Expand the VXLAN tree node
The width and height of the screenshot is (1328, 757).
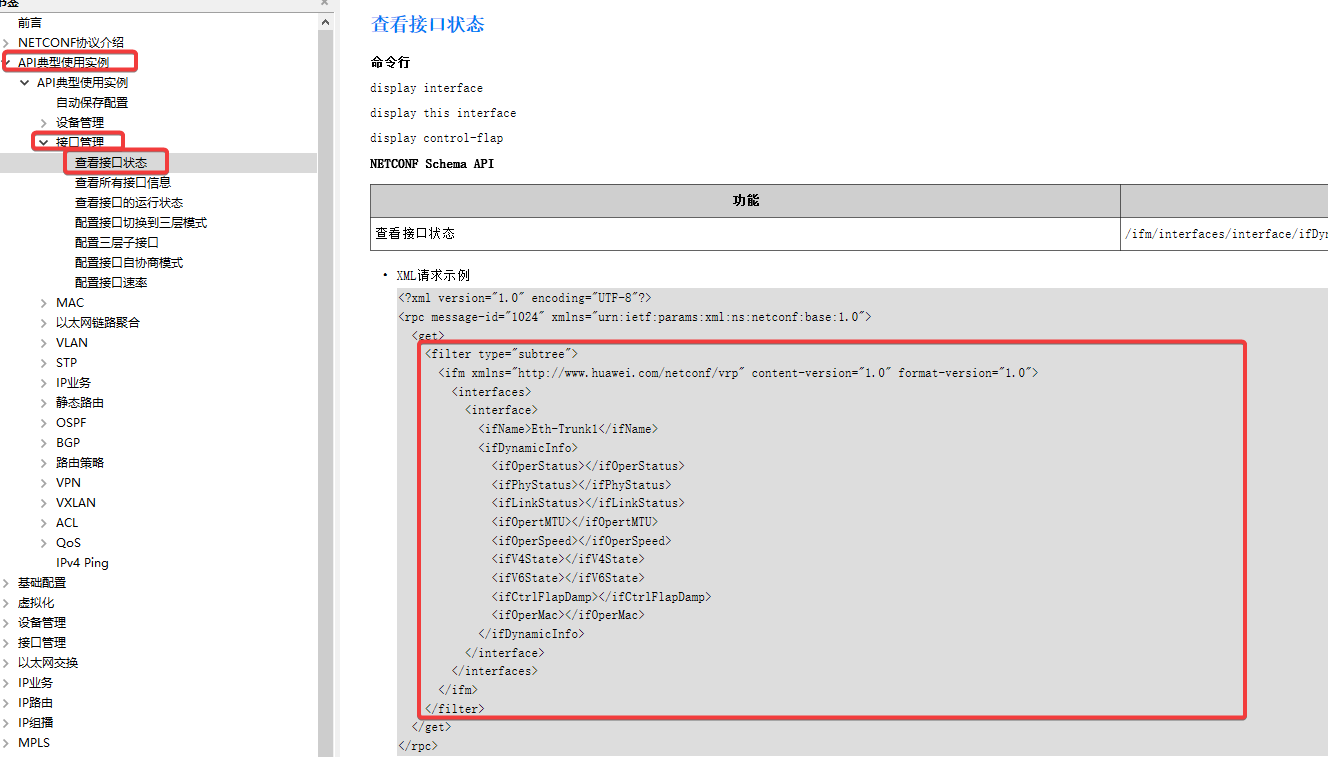[x=44, y=503]
